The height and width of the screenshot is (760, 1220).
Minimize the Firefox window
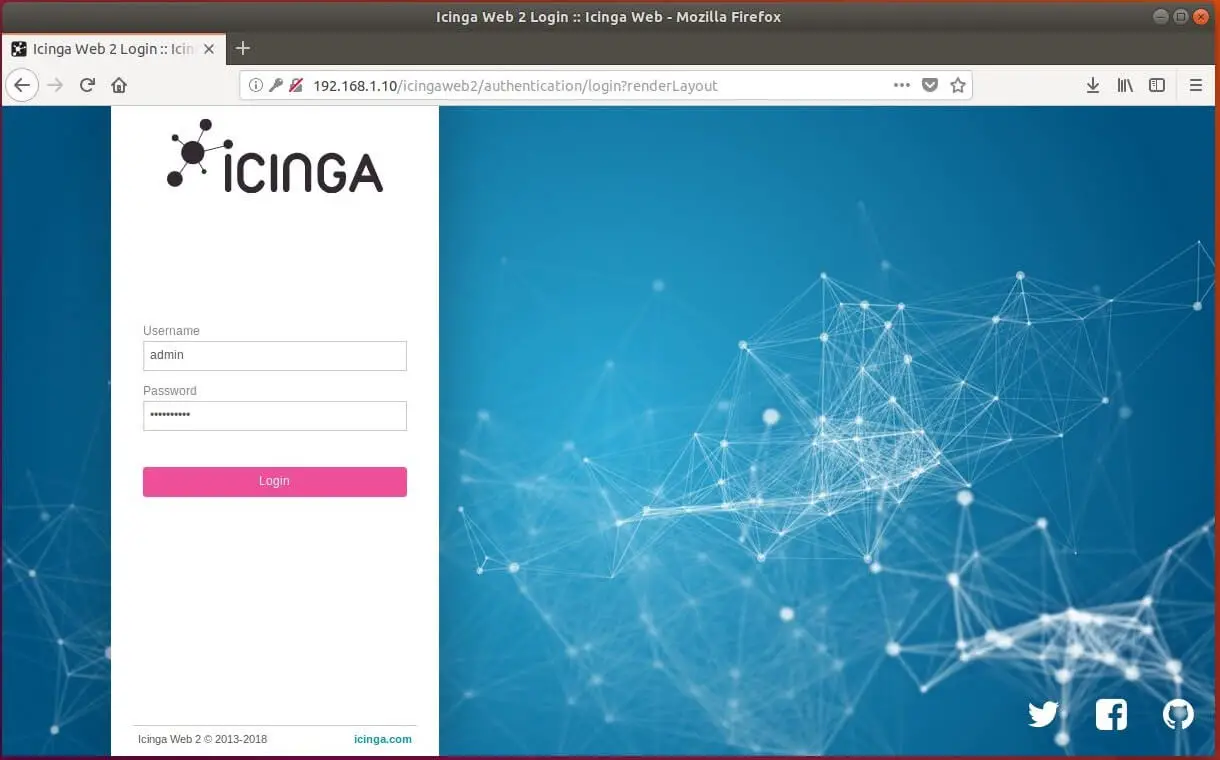pos(1162,16)
